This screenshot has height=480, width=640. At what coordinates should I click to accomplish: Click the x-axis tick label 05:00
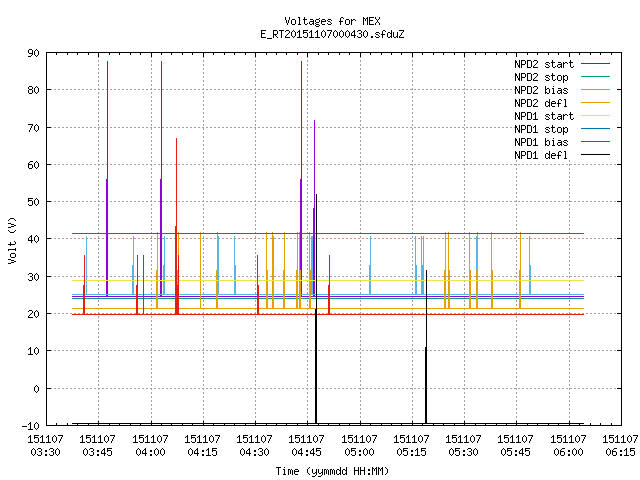(359, 452)
